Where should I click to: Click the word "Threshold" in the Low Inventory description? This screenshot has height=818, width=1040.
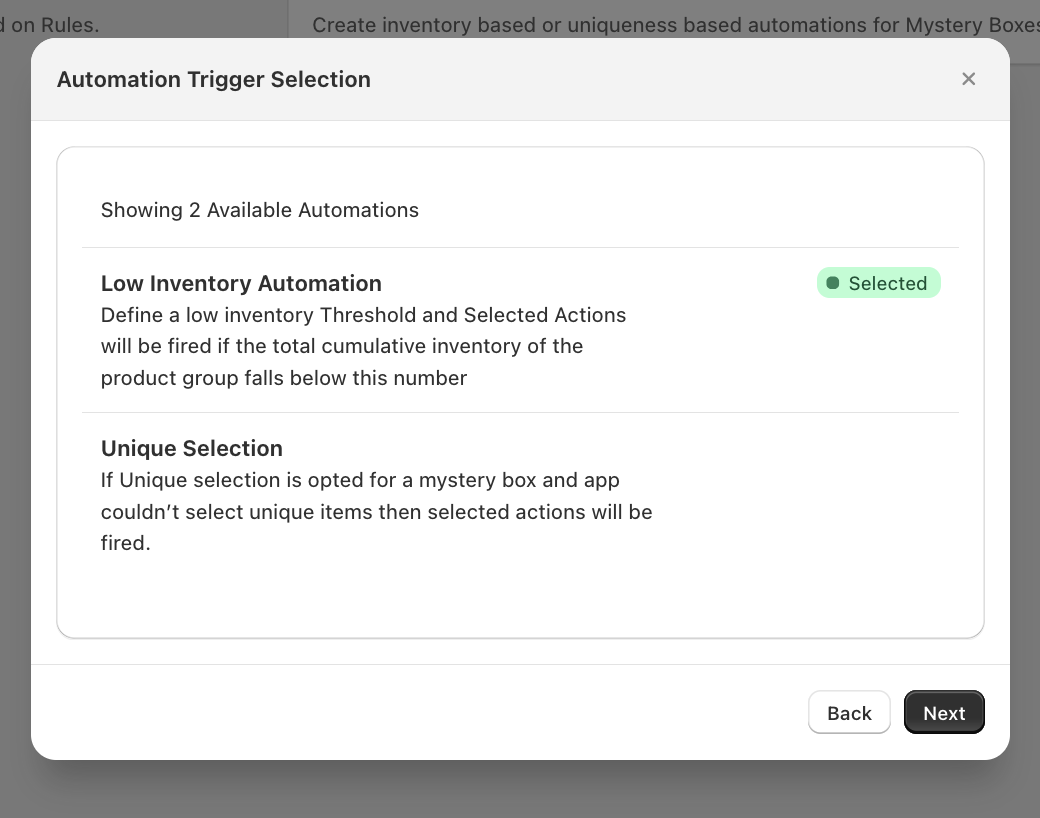point(367,315)
